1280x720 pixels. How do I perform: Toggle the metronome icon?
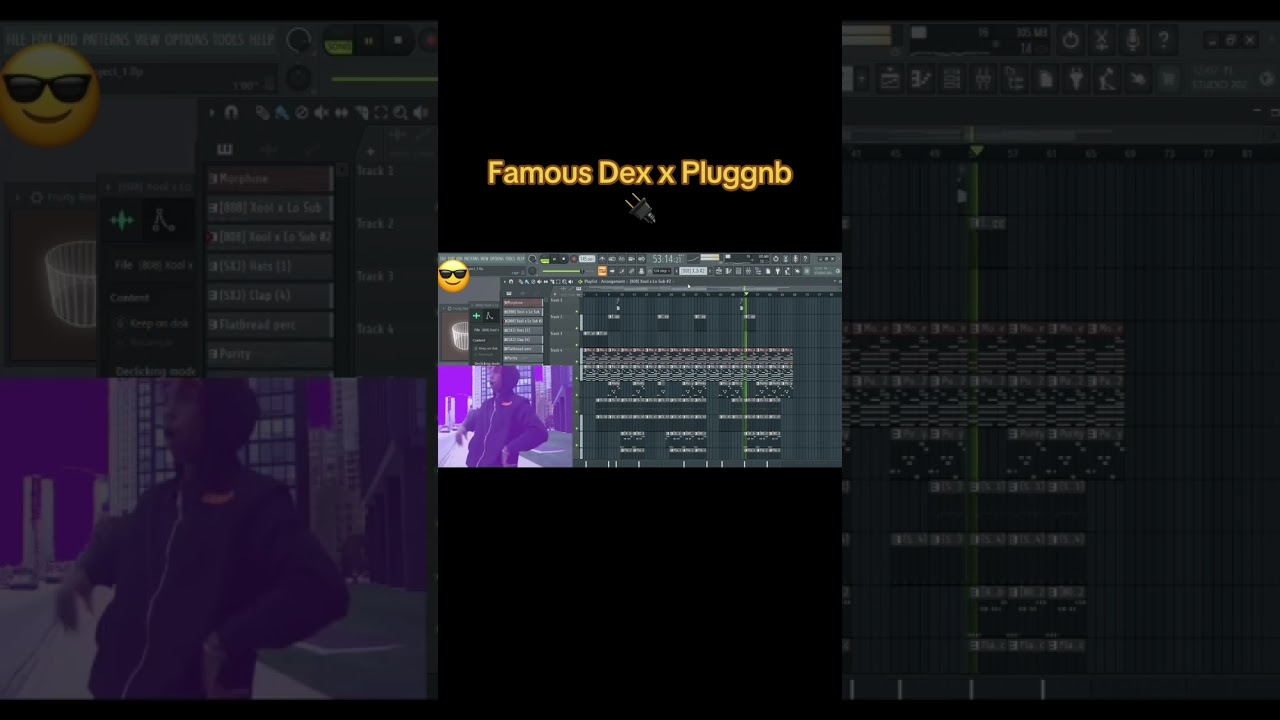click(x=602, y=259)
